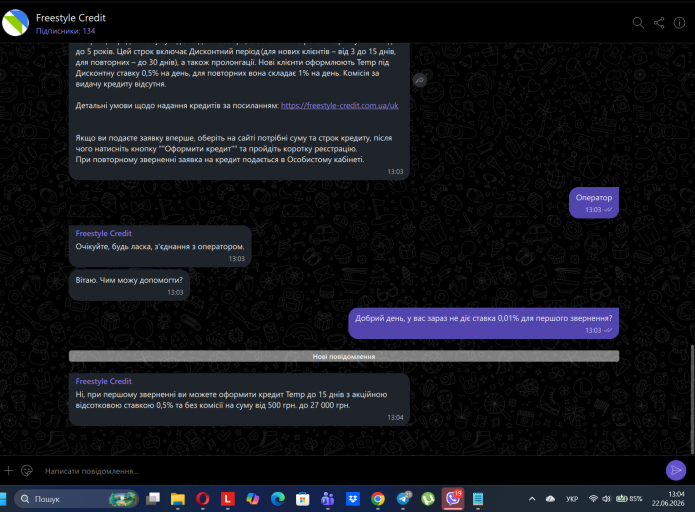Open the freestyle-credit.com.ua/uk link

click(340, 106)
